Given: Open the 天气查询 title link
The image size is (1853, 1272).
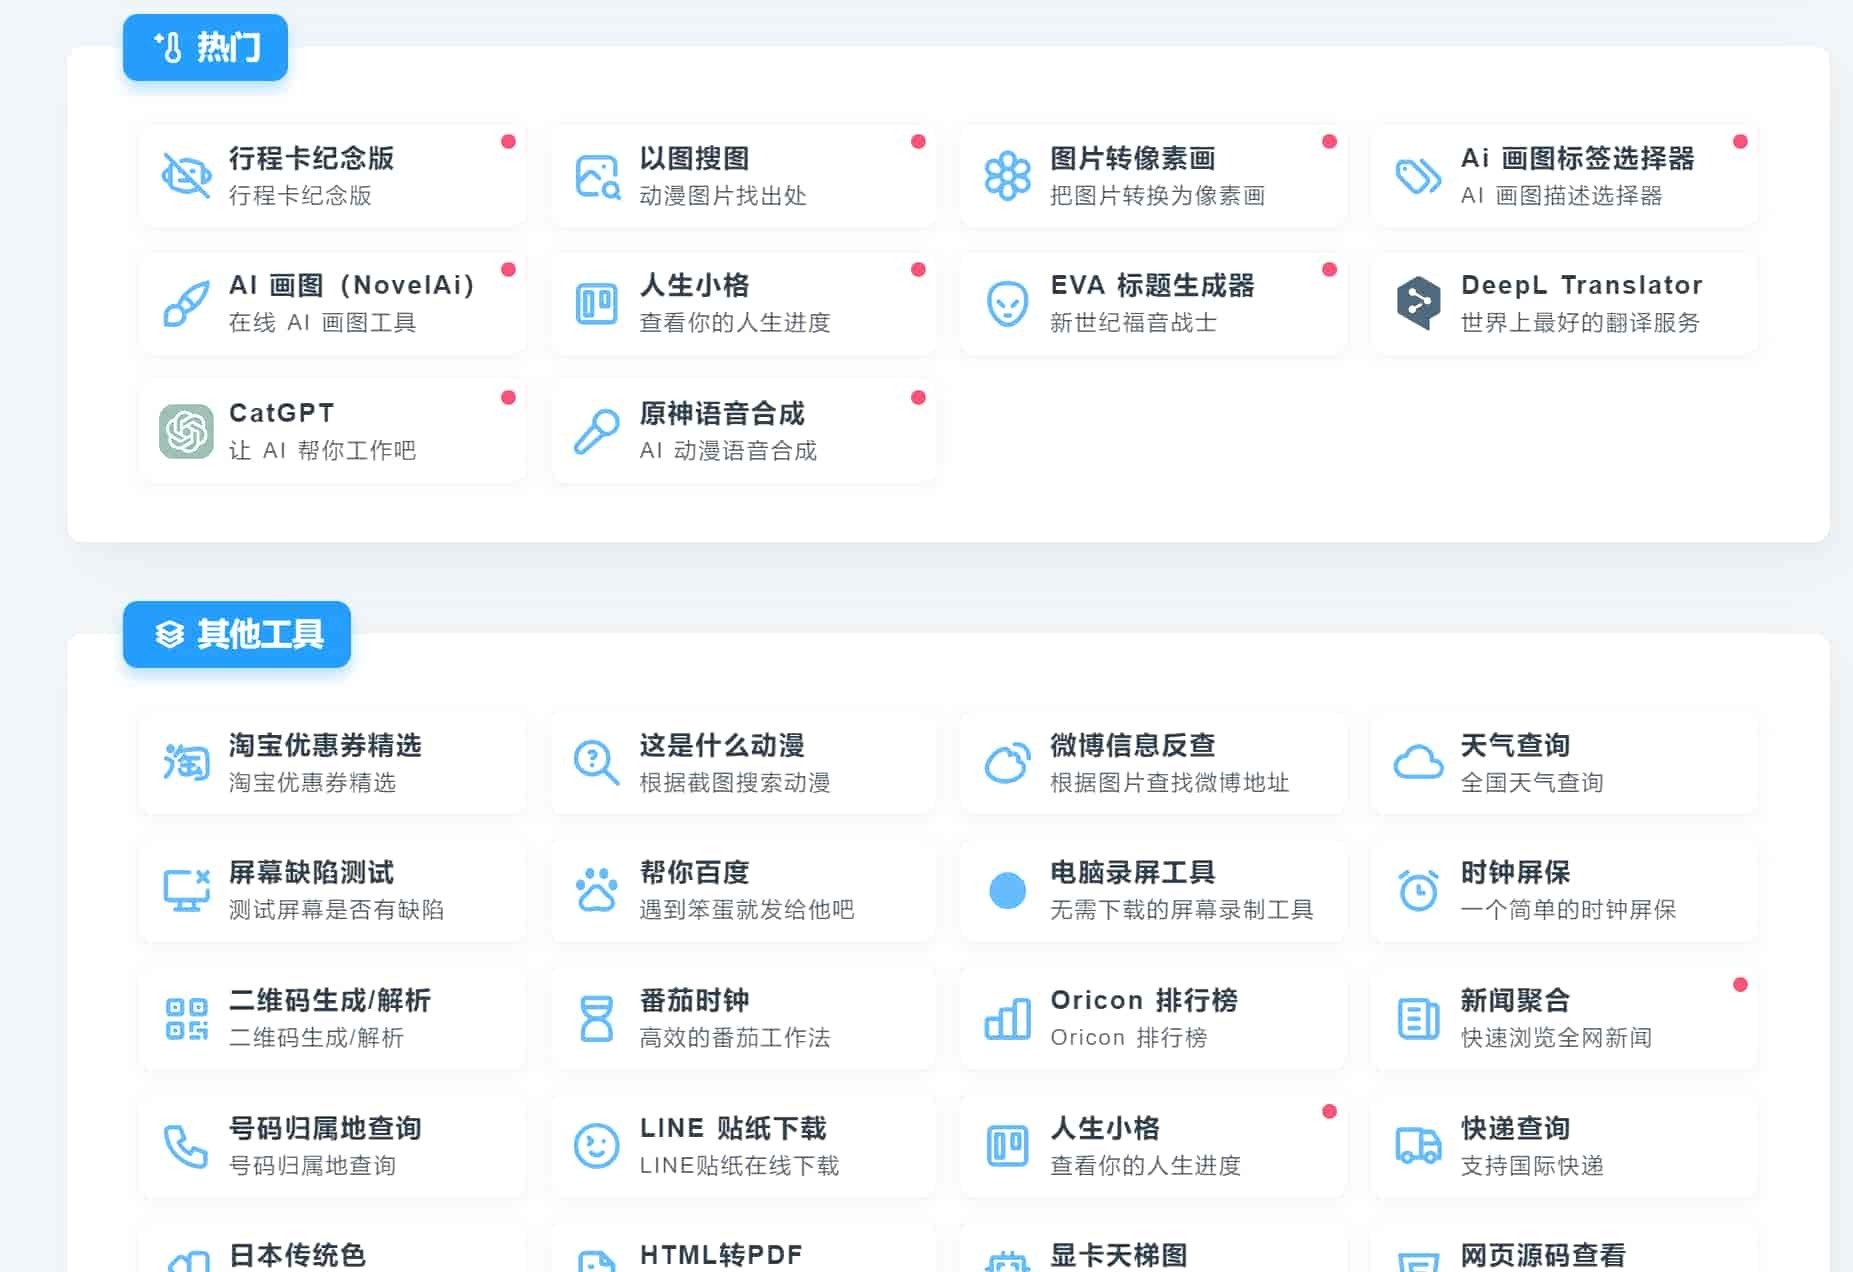Looking at the screenshot, I should tap(1515, 745).
